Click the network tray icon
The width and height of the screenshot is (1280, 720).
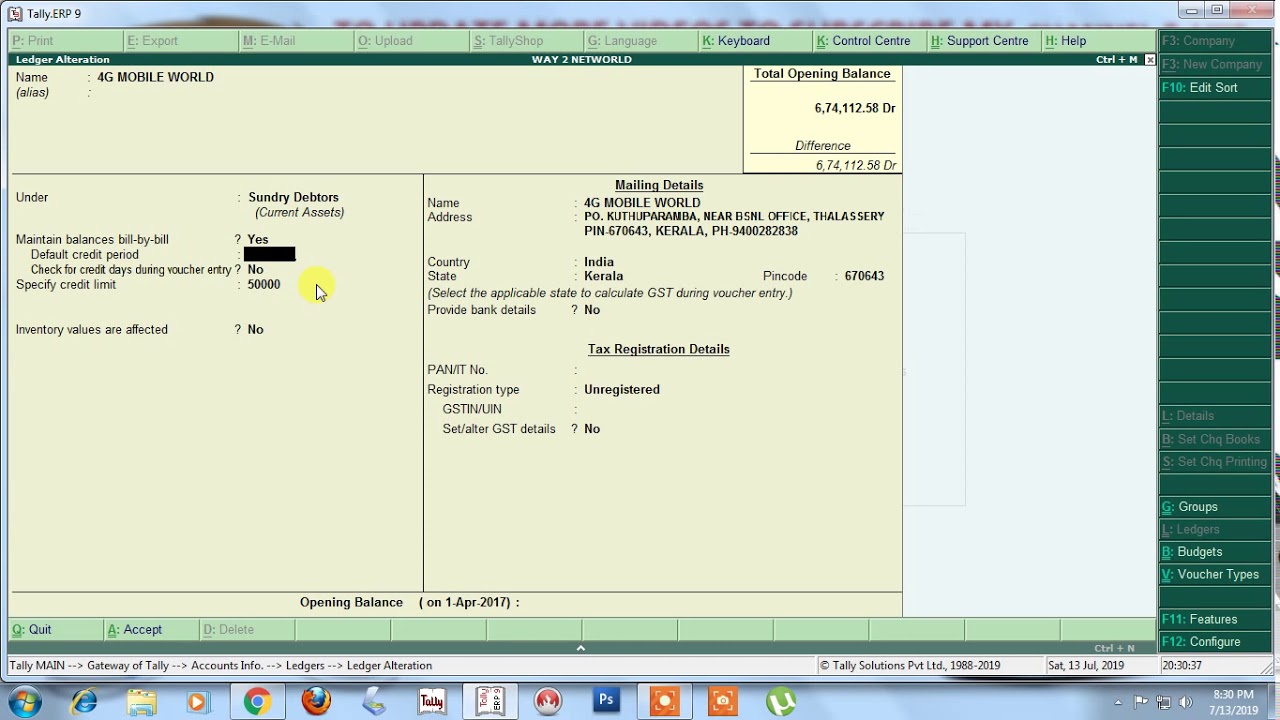[x=1163, y=701]
